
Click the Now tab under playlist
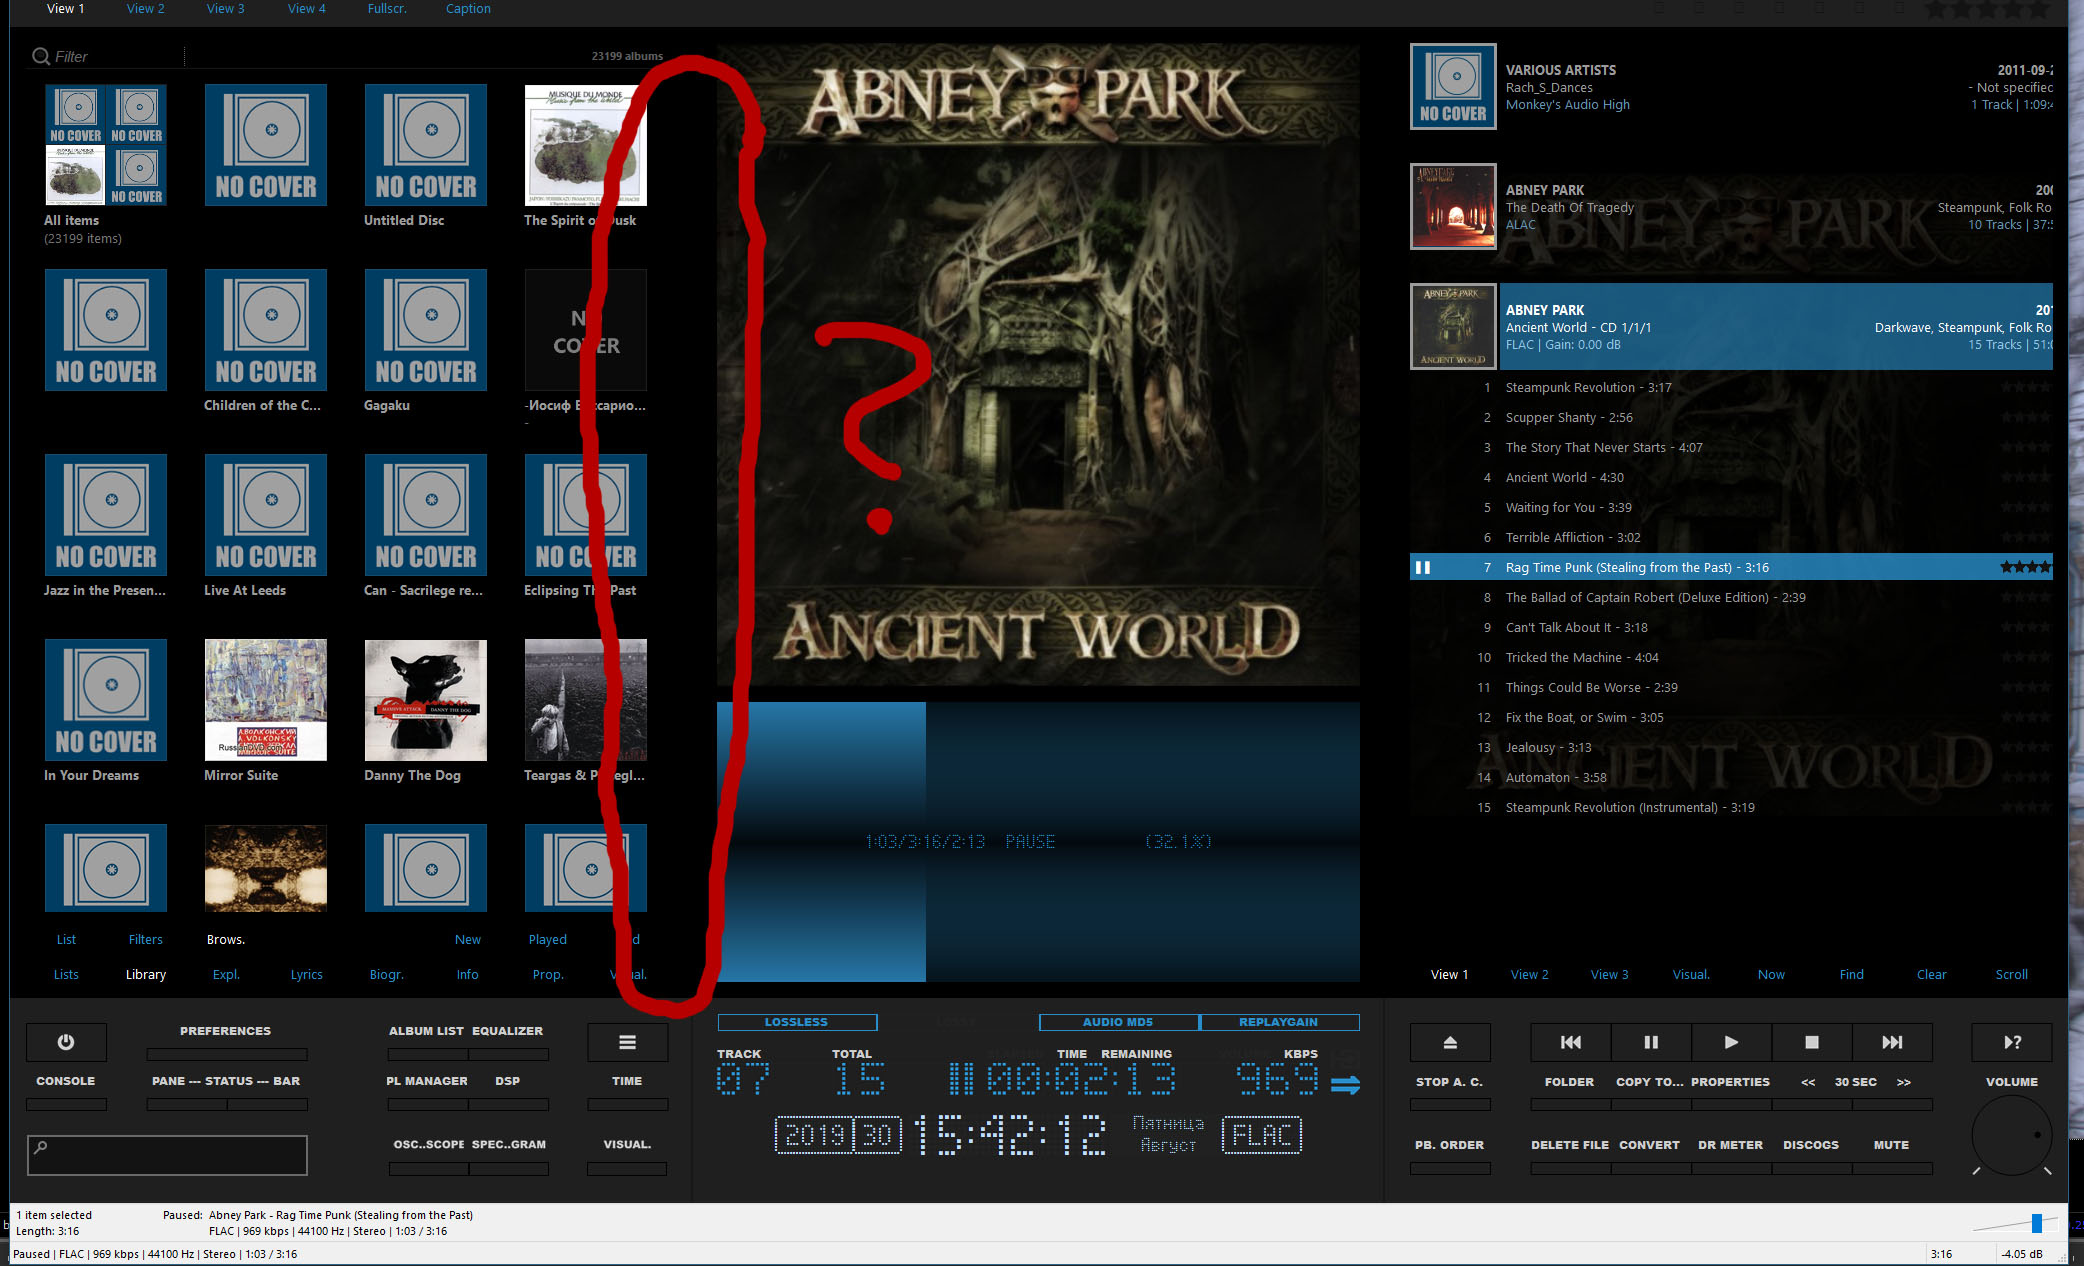(1771, 974)
